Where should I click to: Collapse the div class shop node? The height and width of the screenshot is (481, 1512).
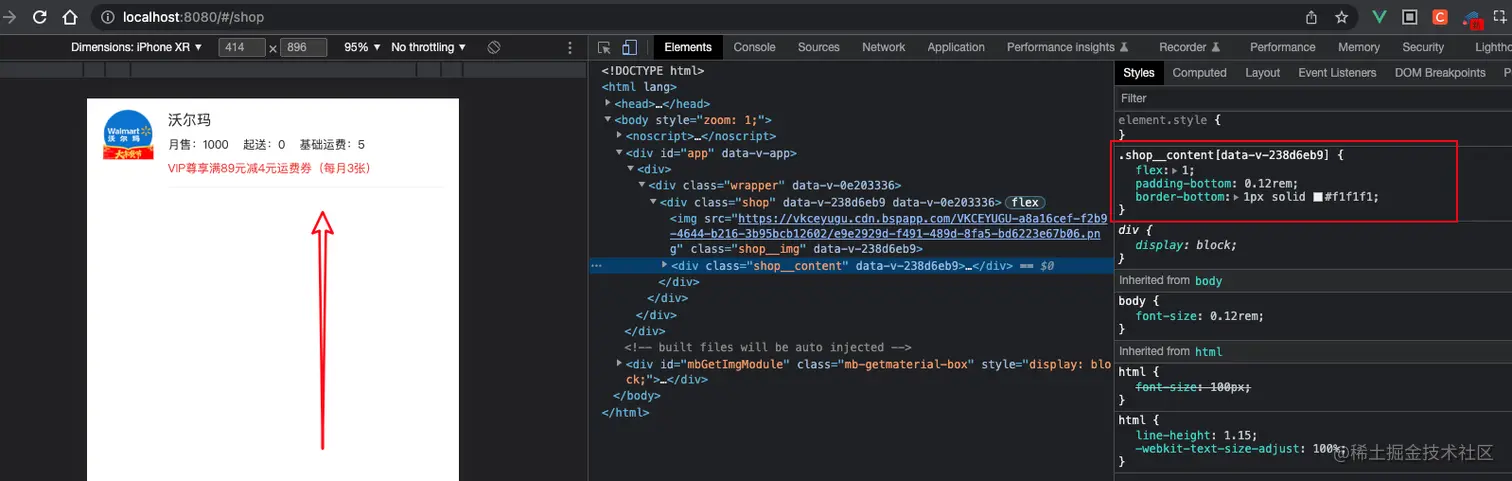pyautogui.click(x=653, y=202)
